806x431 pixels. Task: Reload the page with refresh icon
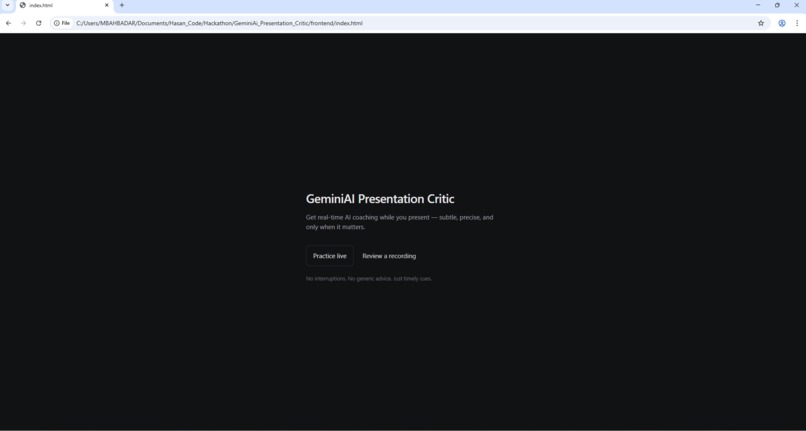tap(39, 23)
